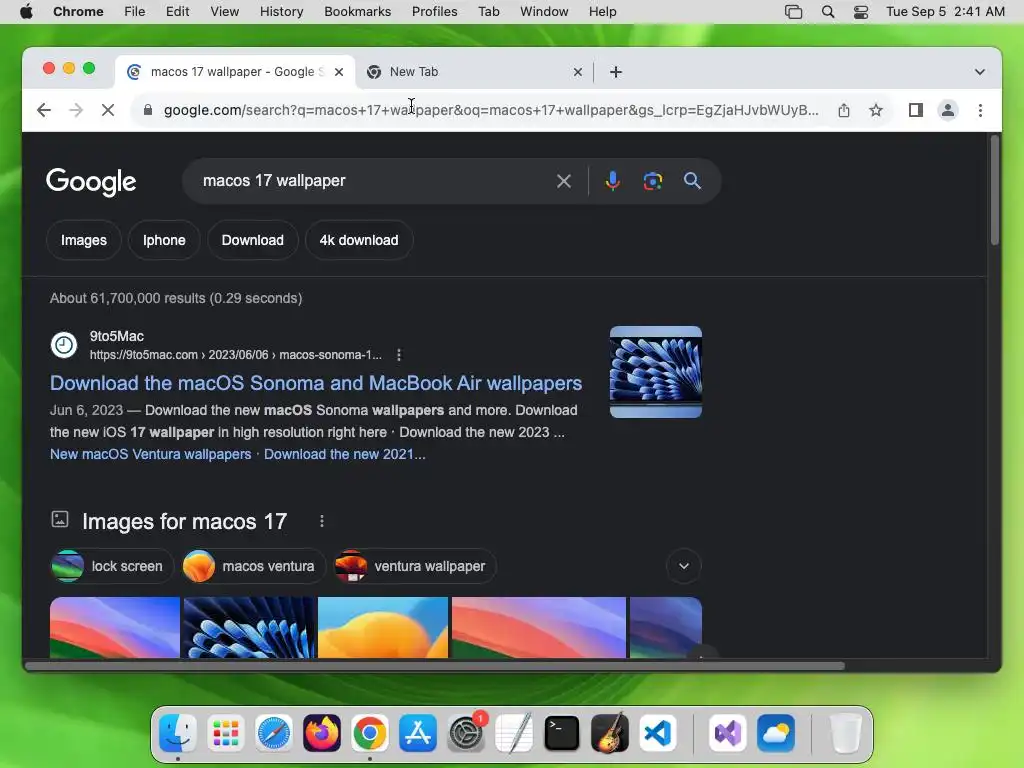This screenshot has height=768, width=1024.
Task: Filter results by Images chip
Action: pyautogui.click(x=84, y=240)
